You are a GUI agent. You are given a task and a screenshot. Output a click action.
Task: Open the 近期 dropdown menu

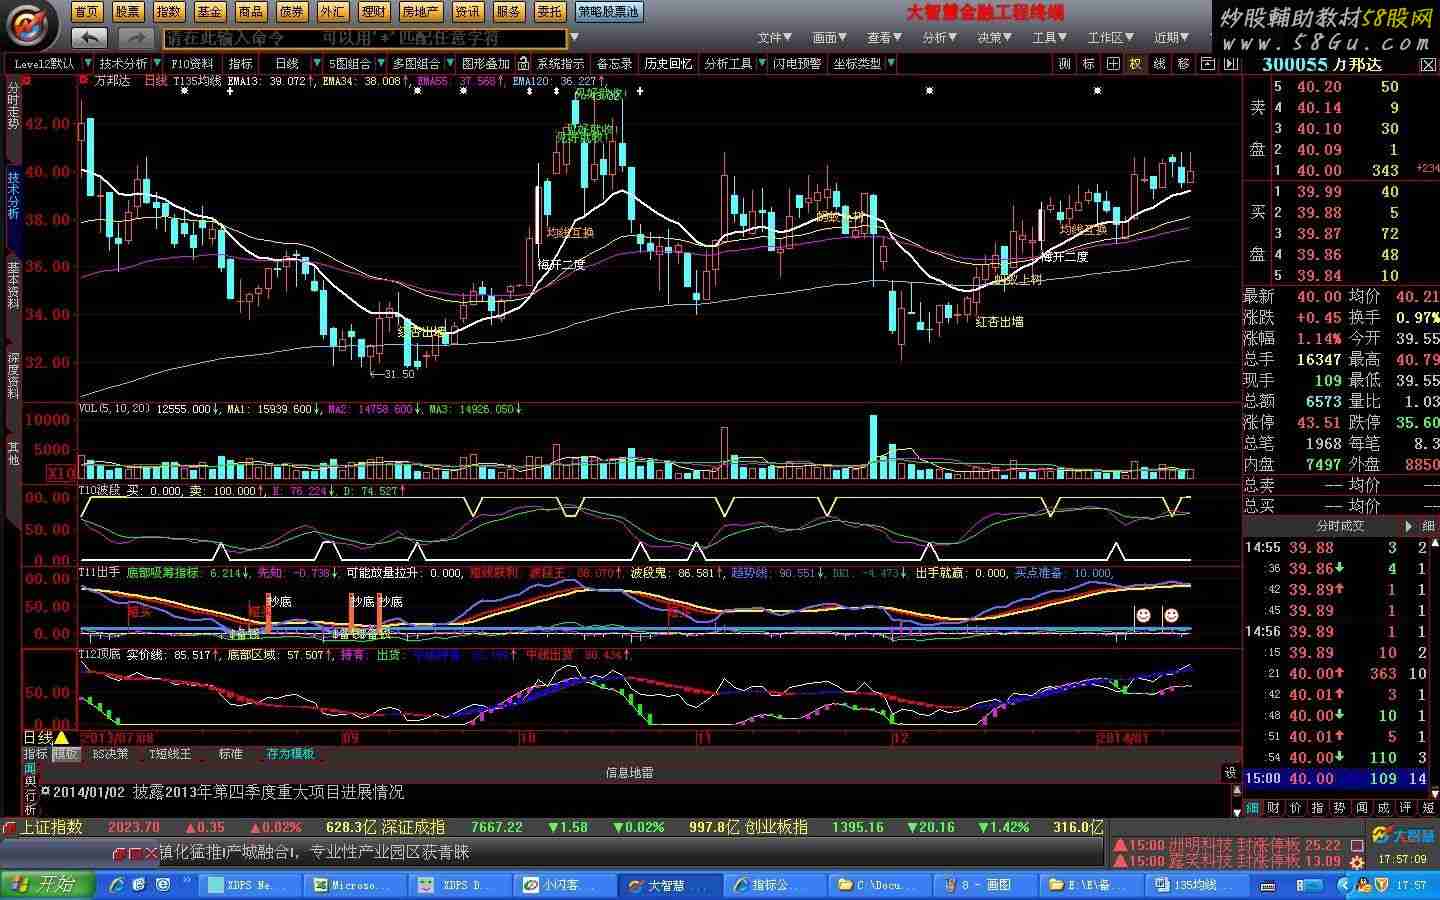click(x=1171, y=38)
